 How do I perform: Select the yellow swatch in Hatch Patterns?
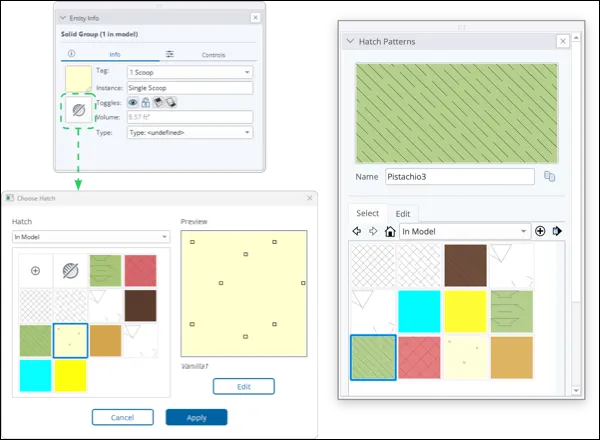[465, 311]
